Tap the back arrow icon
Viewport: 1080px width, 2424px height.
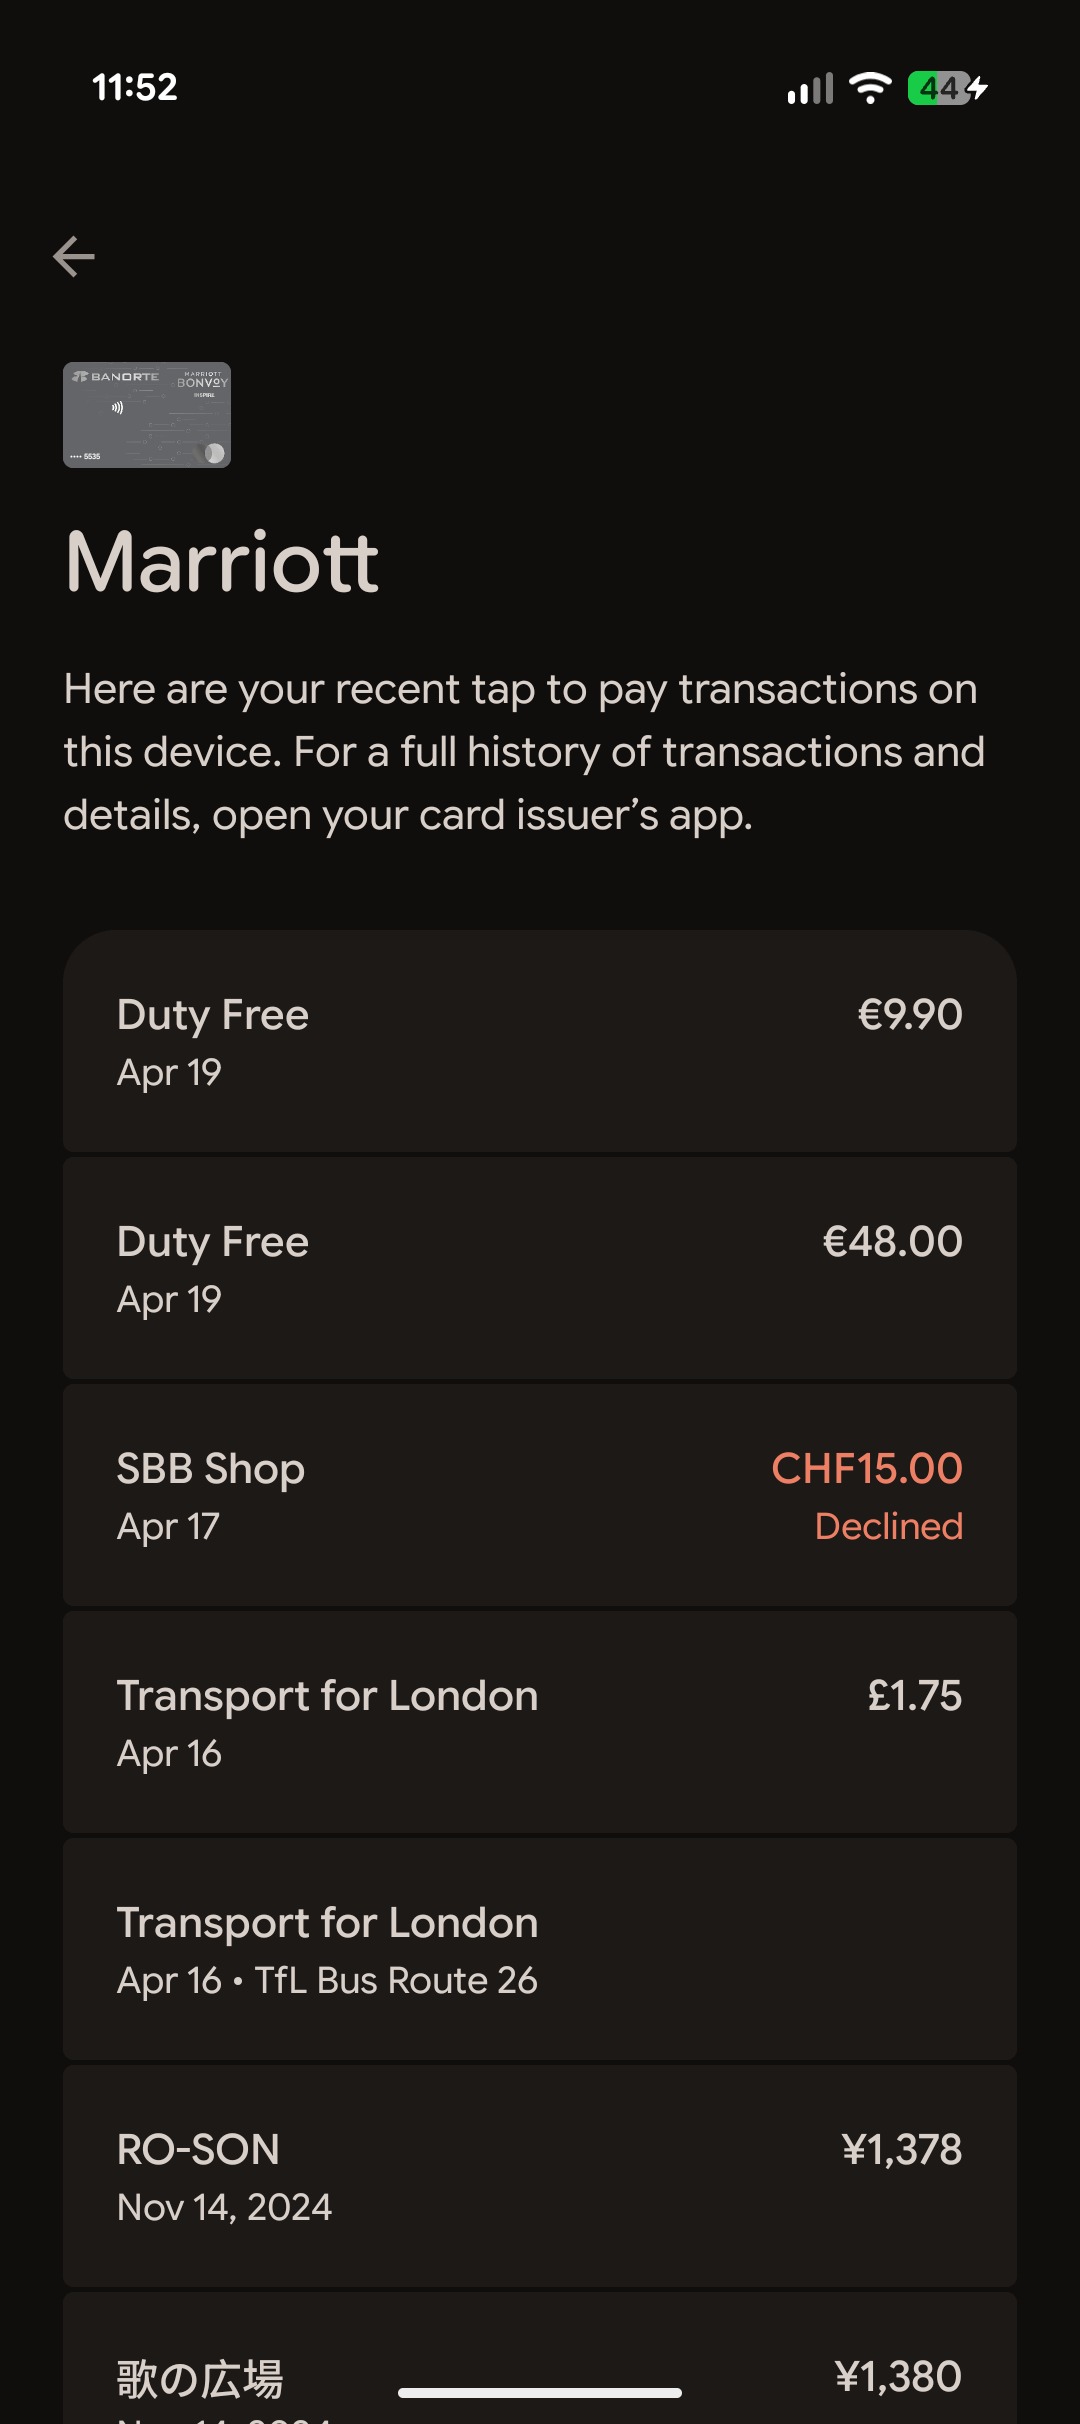coord(74,257)
